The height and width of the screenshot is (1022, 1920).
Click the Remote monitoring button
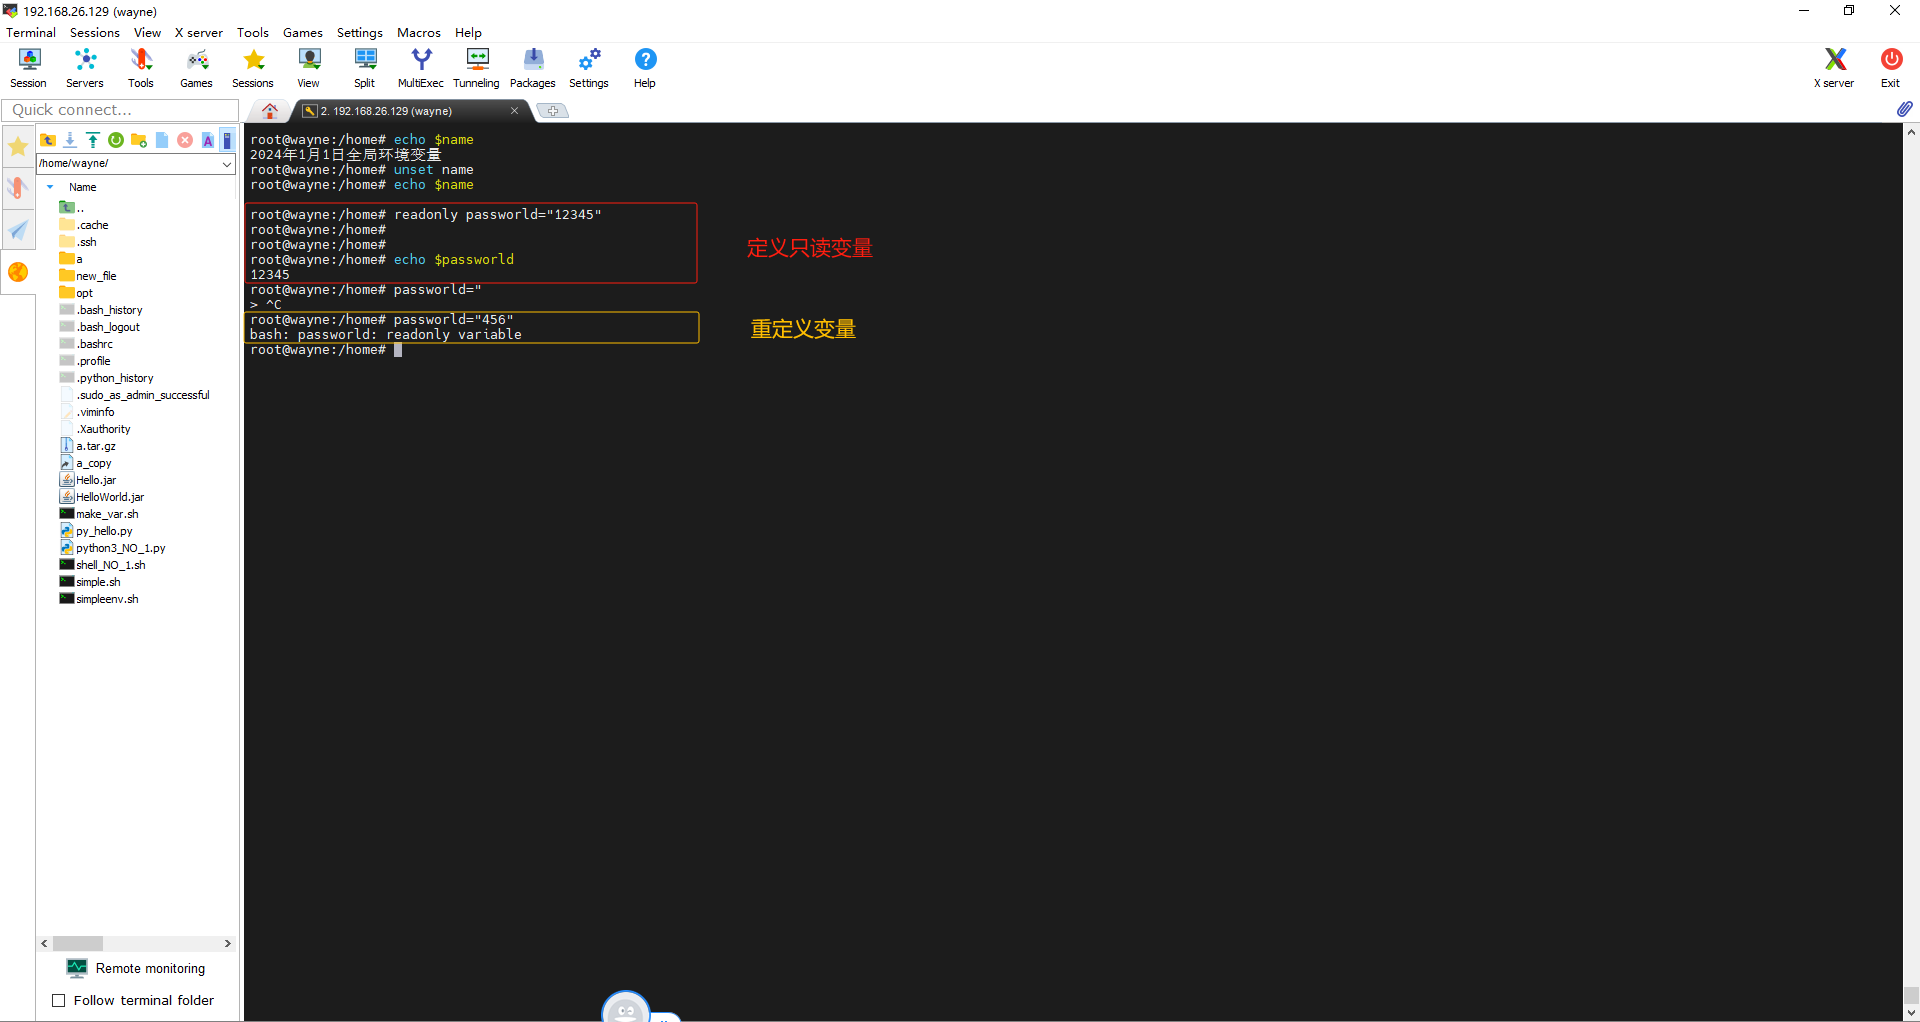(x=136, y=968)
